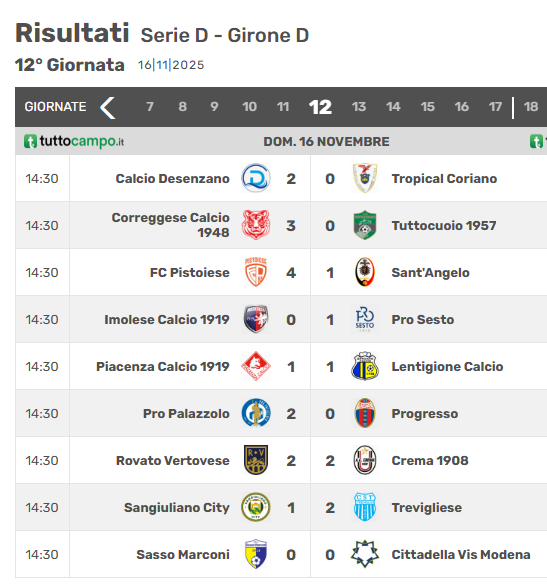Open the tuttocampo.it logo link
This screenshot has width=547, height=587.
pyautogui.click(x=74, y=142)
